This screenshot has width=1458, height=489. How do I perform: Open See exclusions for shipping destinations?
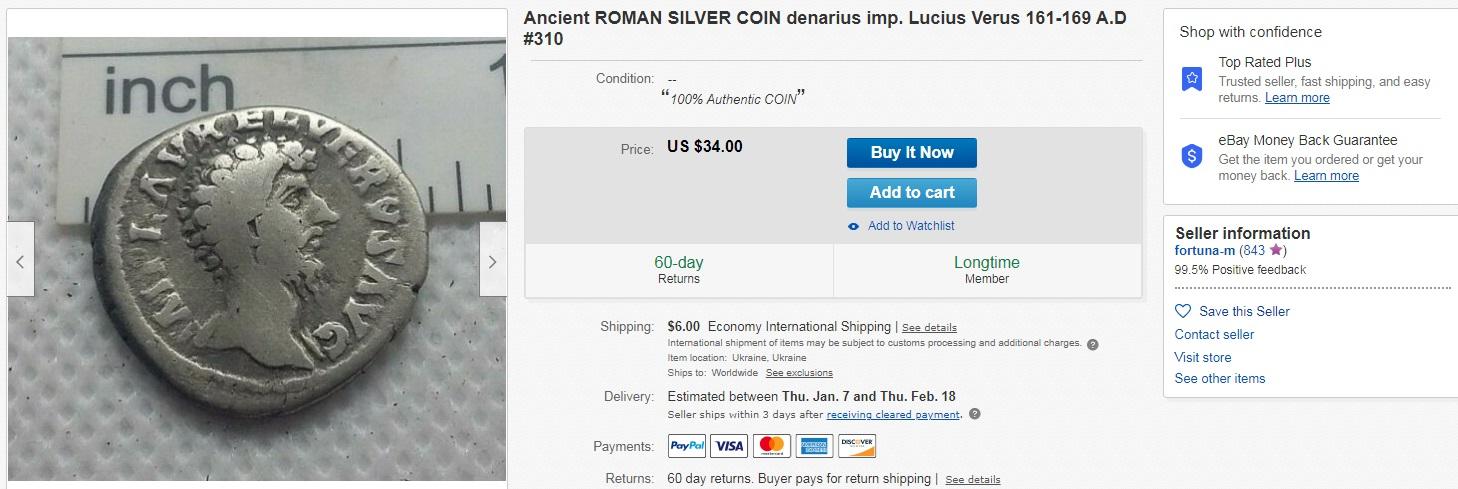point(799,373)
